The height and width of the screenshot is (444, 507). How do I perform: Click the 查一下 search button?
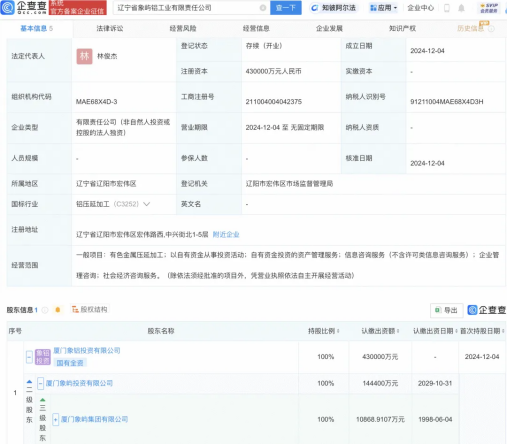tap(286, 8)
